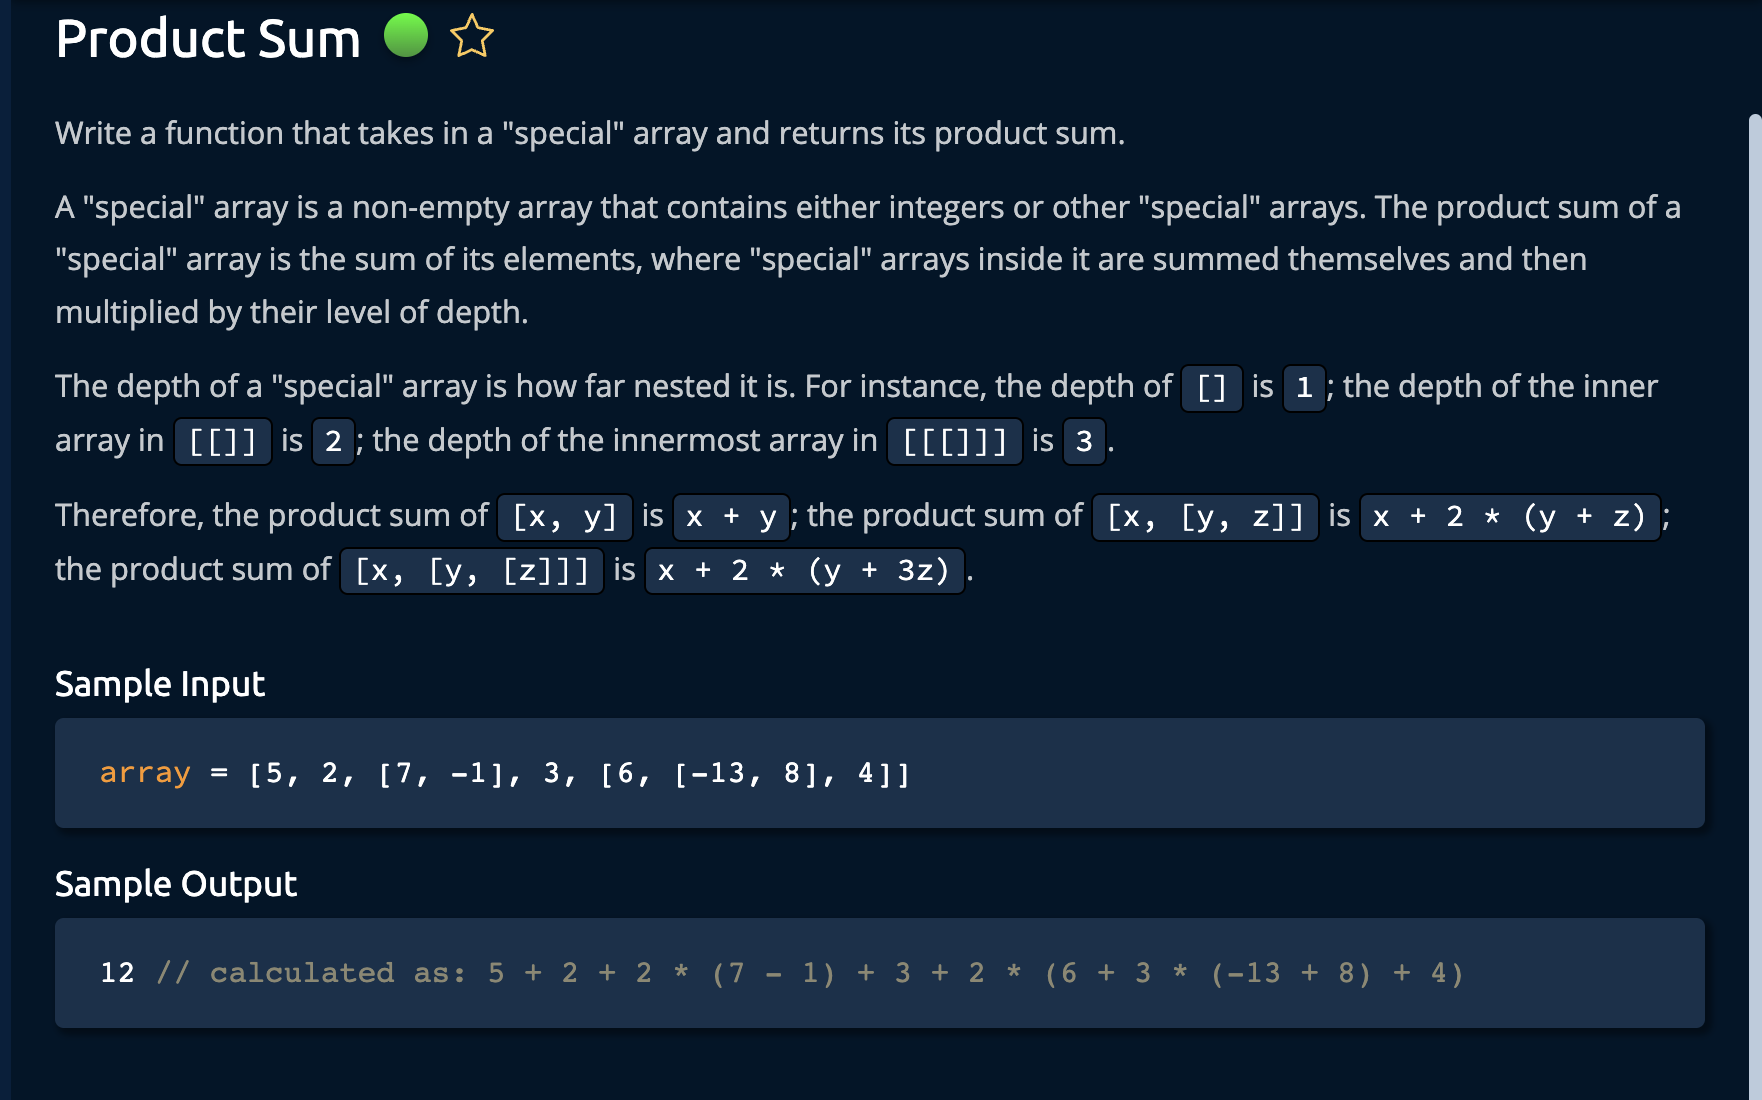Click the inline code snippet '[[]]'
Viewport: 1762px width, 1100px height.
[x=223, y=442]
